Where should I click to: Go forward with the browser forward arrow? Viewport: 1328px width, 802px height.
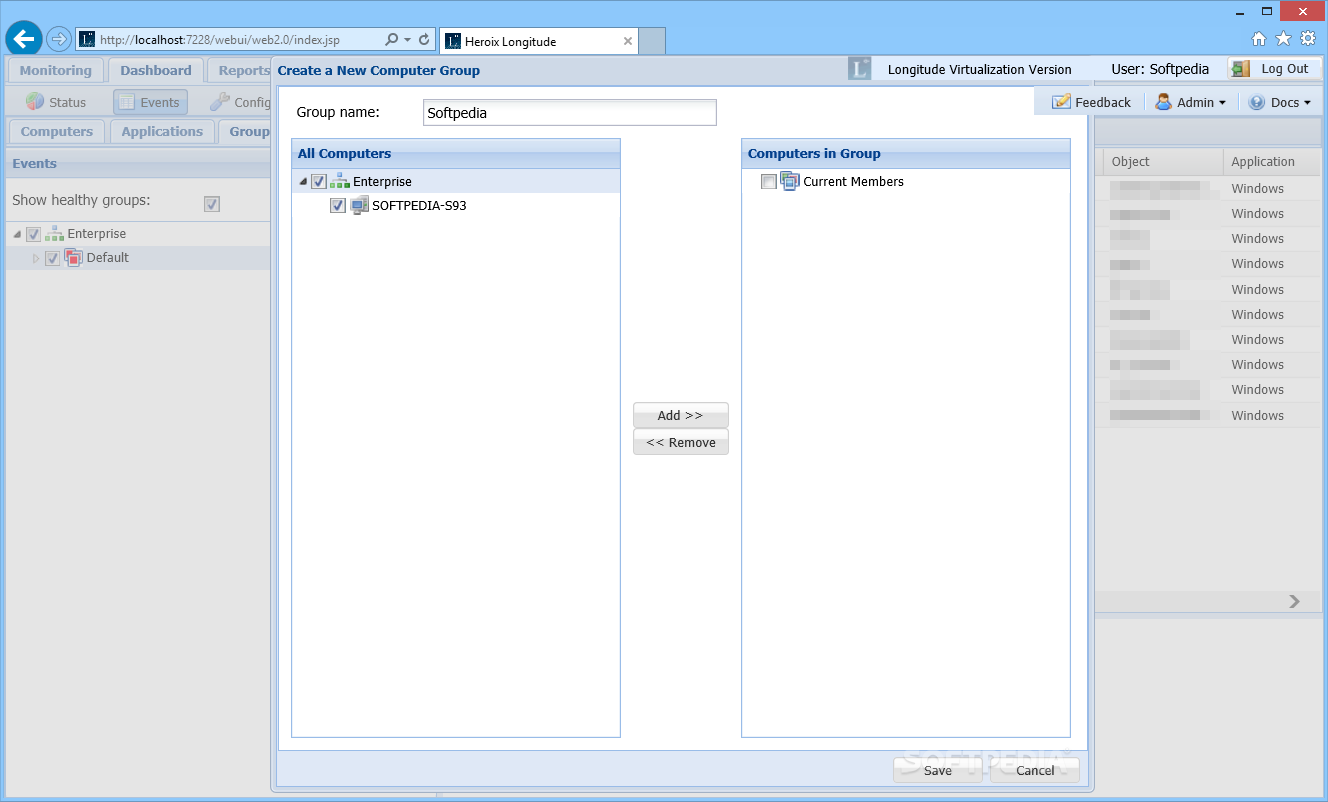pos(59,40)
